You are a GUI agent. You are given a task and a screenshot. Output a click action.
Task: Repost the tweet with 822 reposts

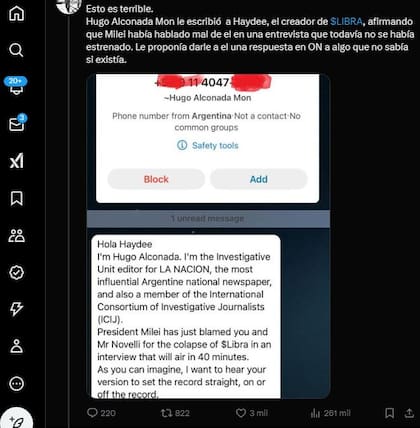[175, 413]
